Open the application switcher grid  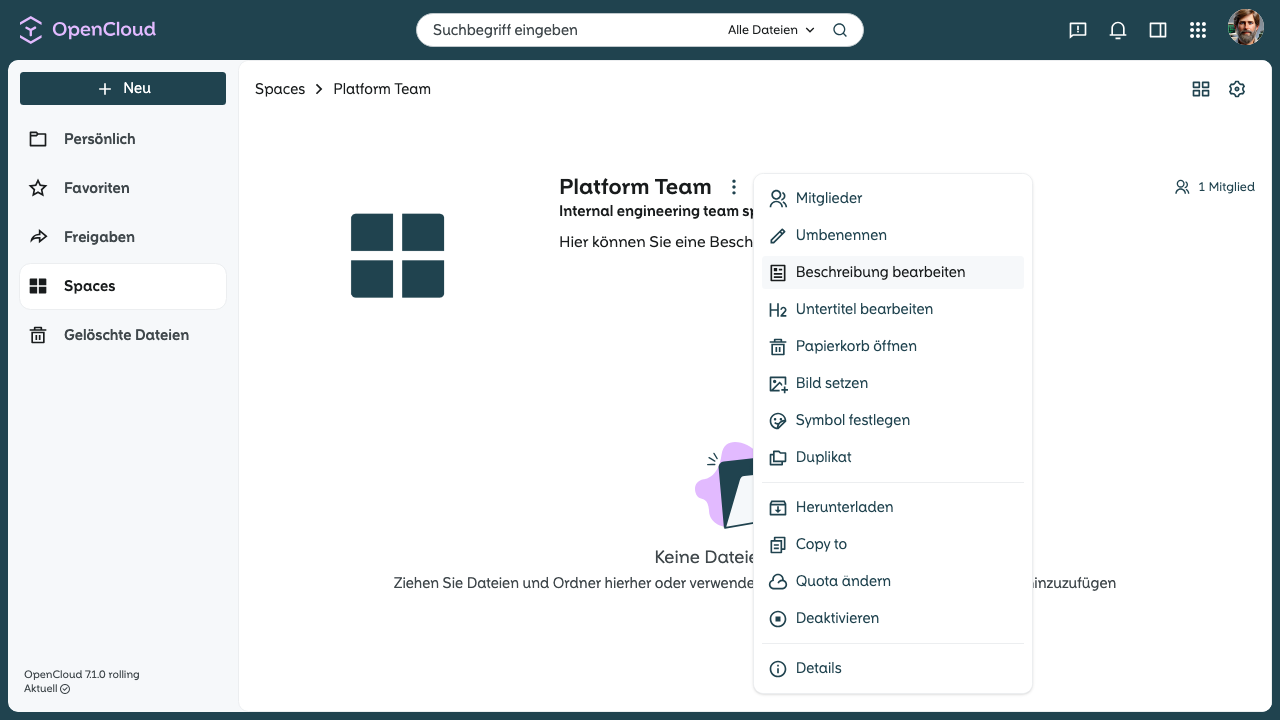(1198, 30)
